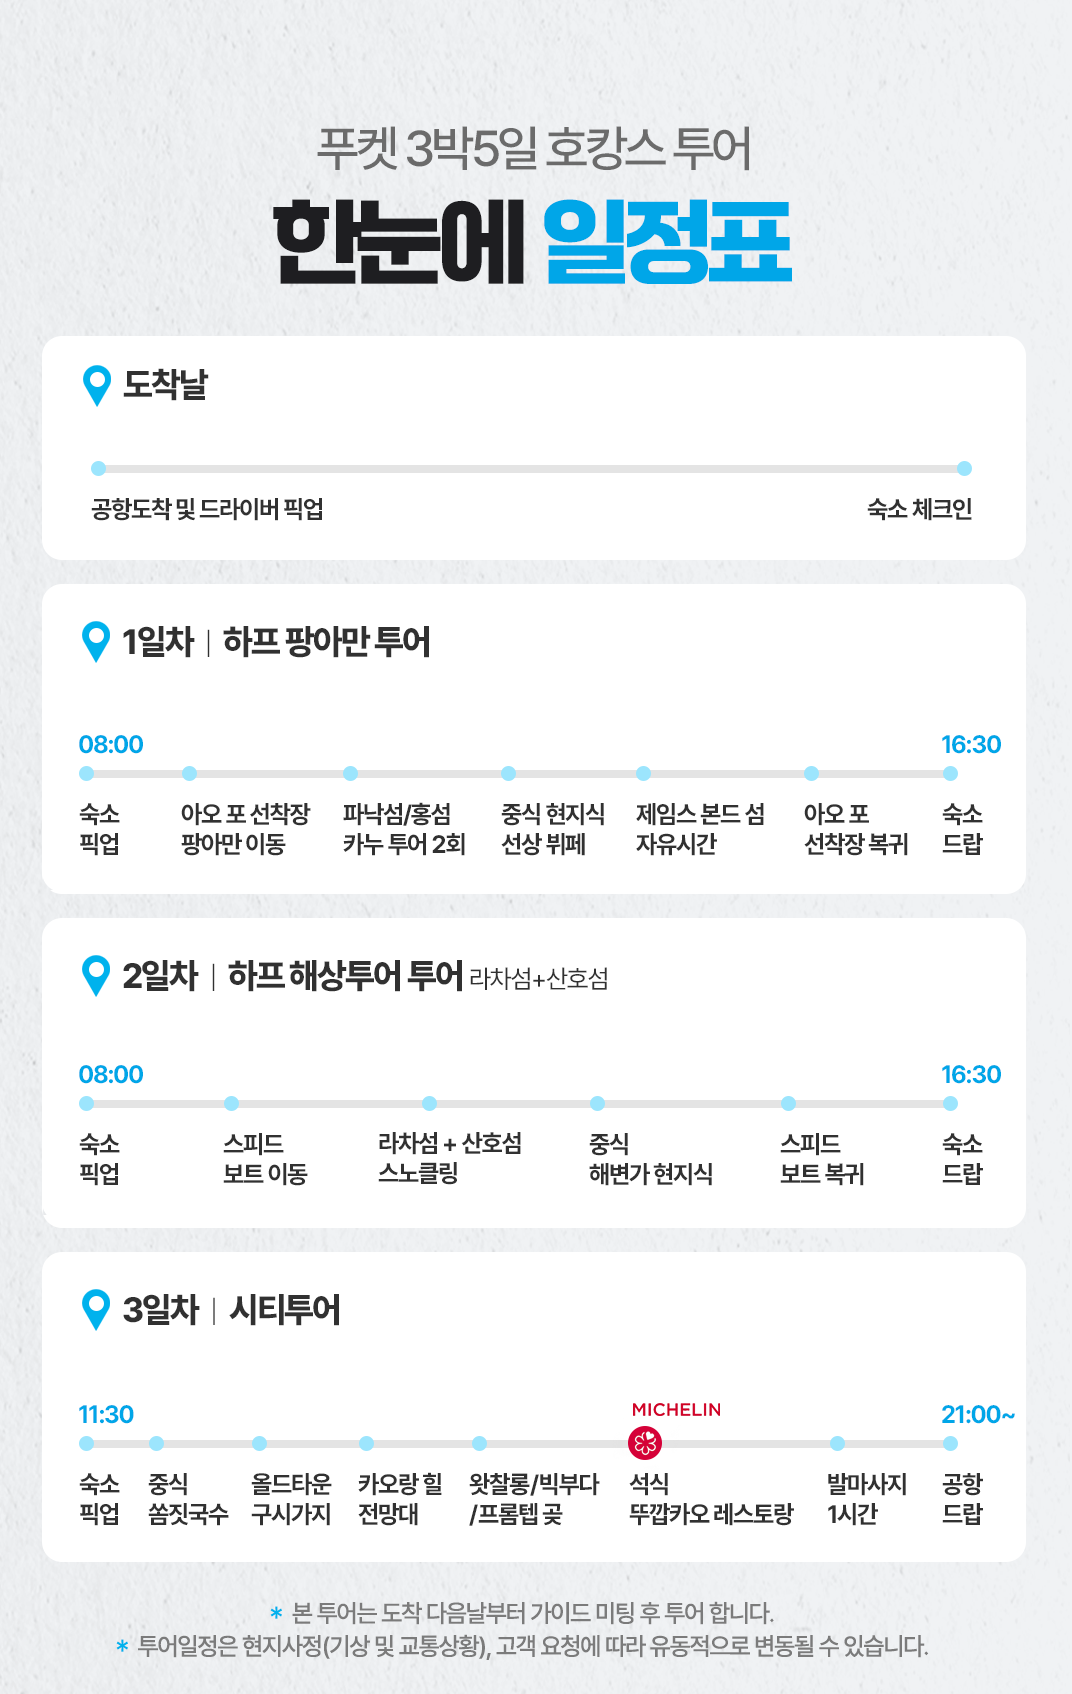Click the 11:30 start time label
Viewport: 1072px width, 1694px height.
[106, 1414]
